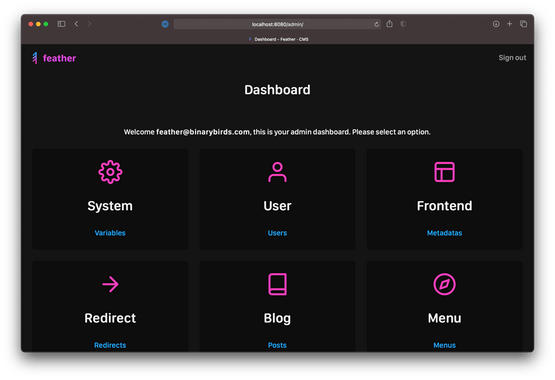Screen dimensions: 555x380
Task: Select the Menu compass icon
Action: point(445,284)
